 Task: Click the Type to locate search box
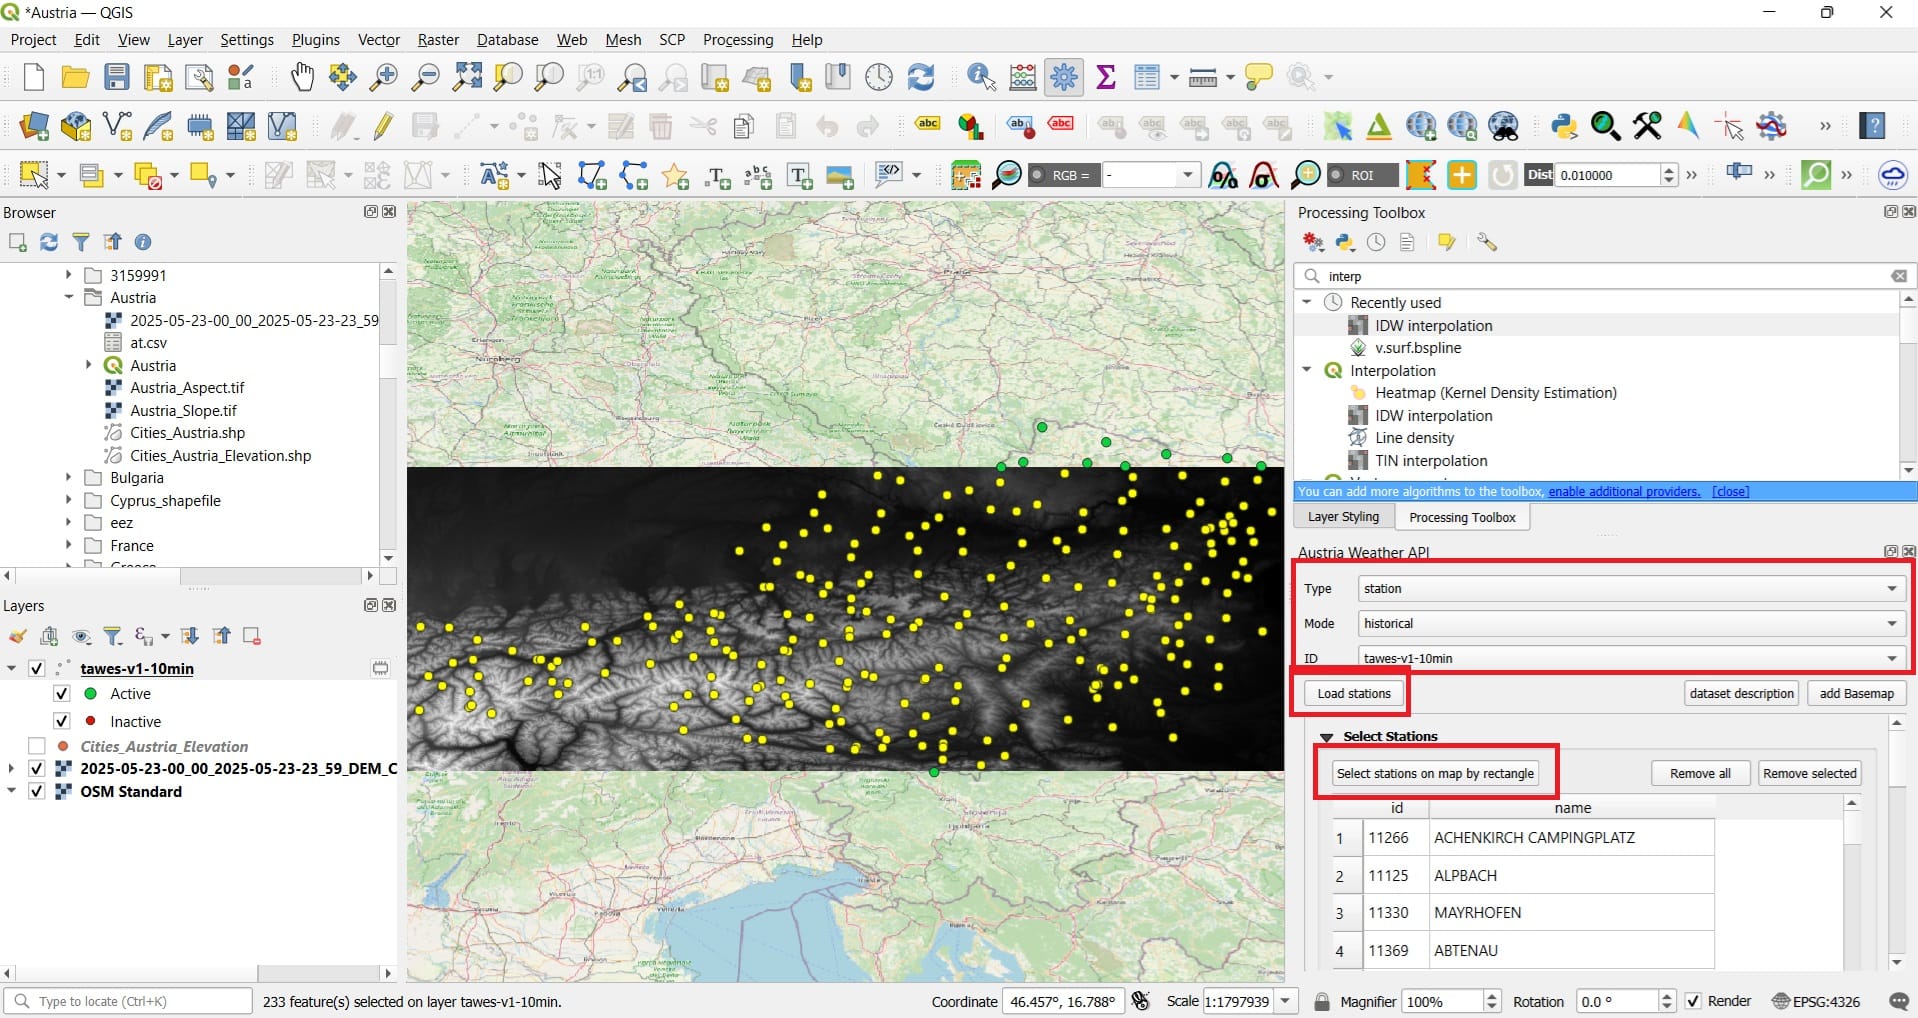point(128,1001)
